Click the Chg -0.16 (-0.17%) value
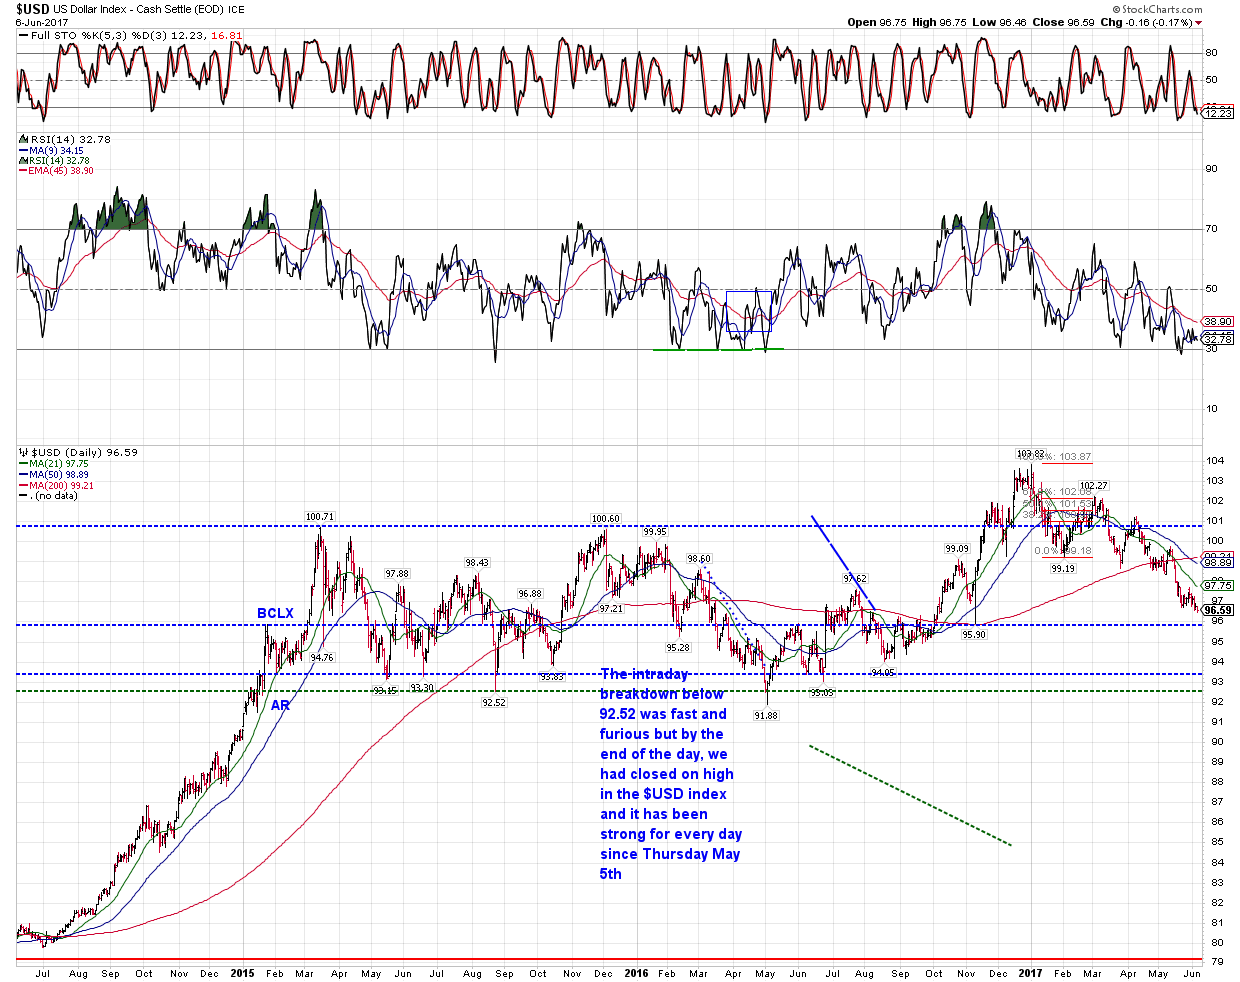This screenshot has height=982, width=1240. [1146, 22]
